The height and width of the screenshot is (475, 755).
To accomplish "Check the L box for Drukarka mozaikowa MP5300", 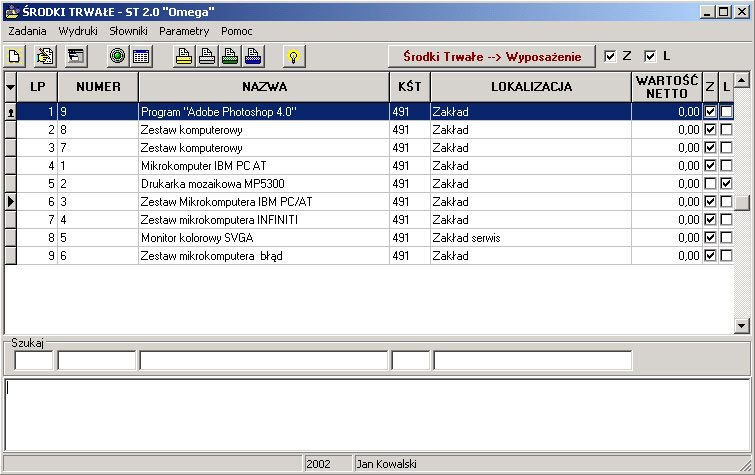I will (727, 184).
